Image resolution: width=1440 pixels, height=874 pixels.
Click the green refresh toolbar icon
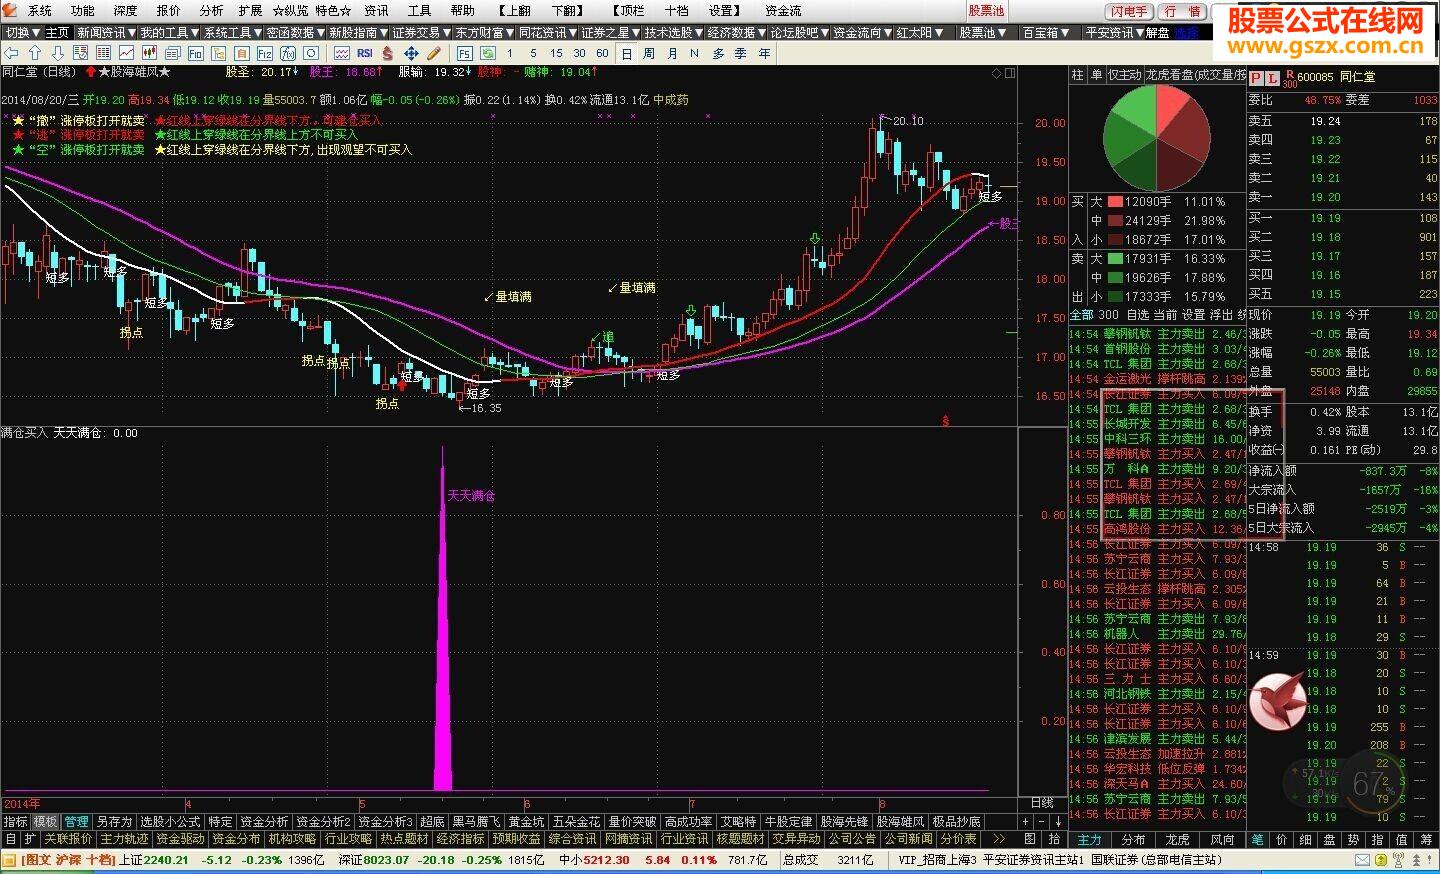click(488, 53)
